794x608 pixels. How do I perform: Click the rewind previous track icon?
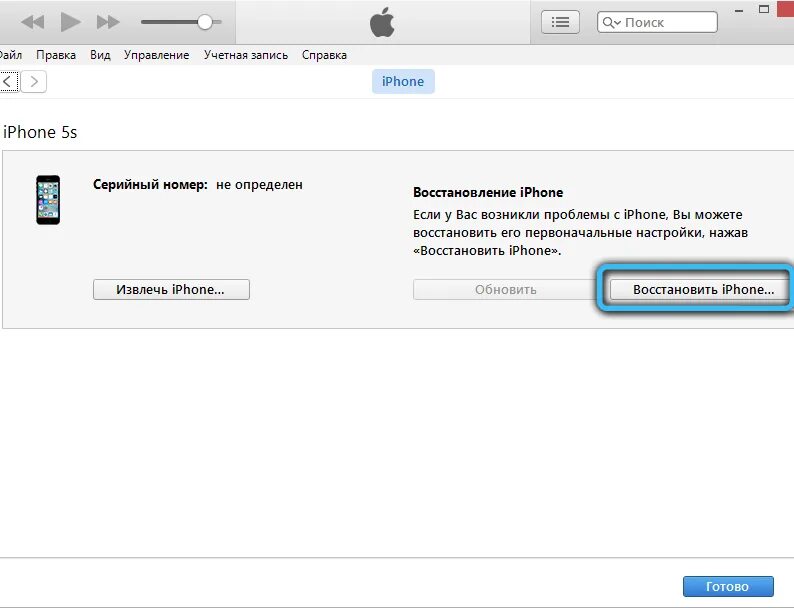click(33, 22)
